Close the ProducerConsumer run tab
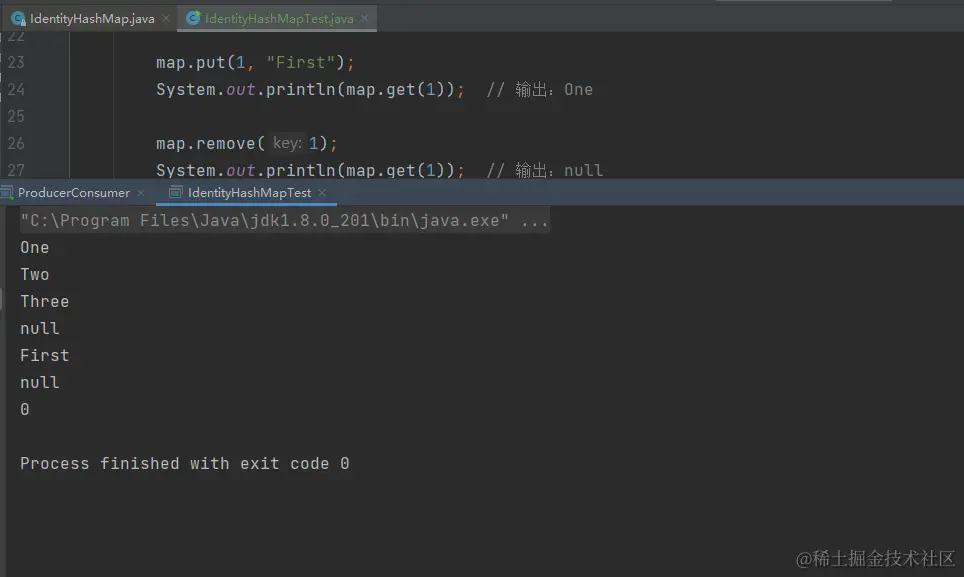The width and height of the screenshot is (964, 577). (141, 193)
